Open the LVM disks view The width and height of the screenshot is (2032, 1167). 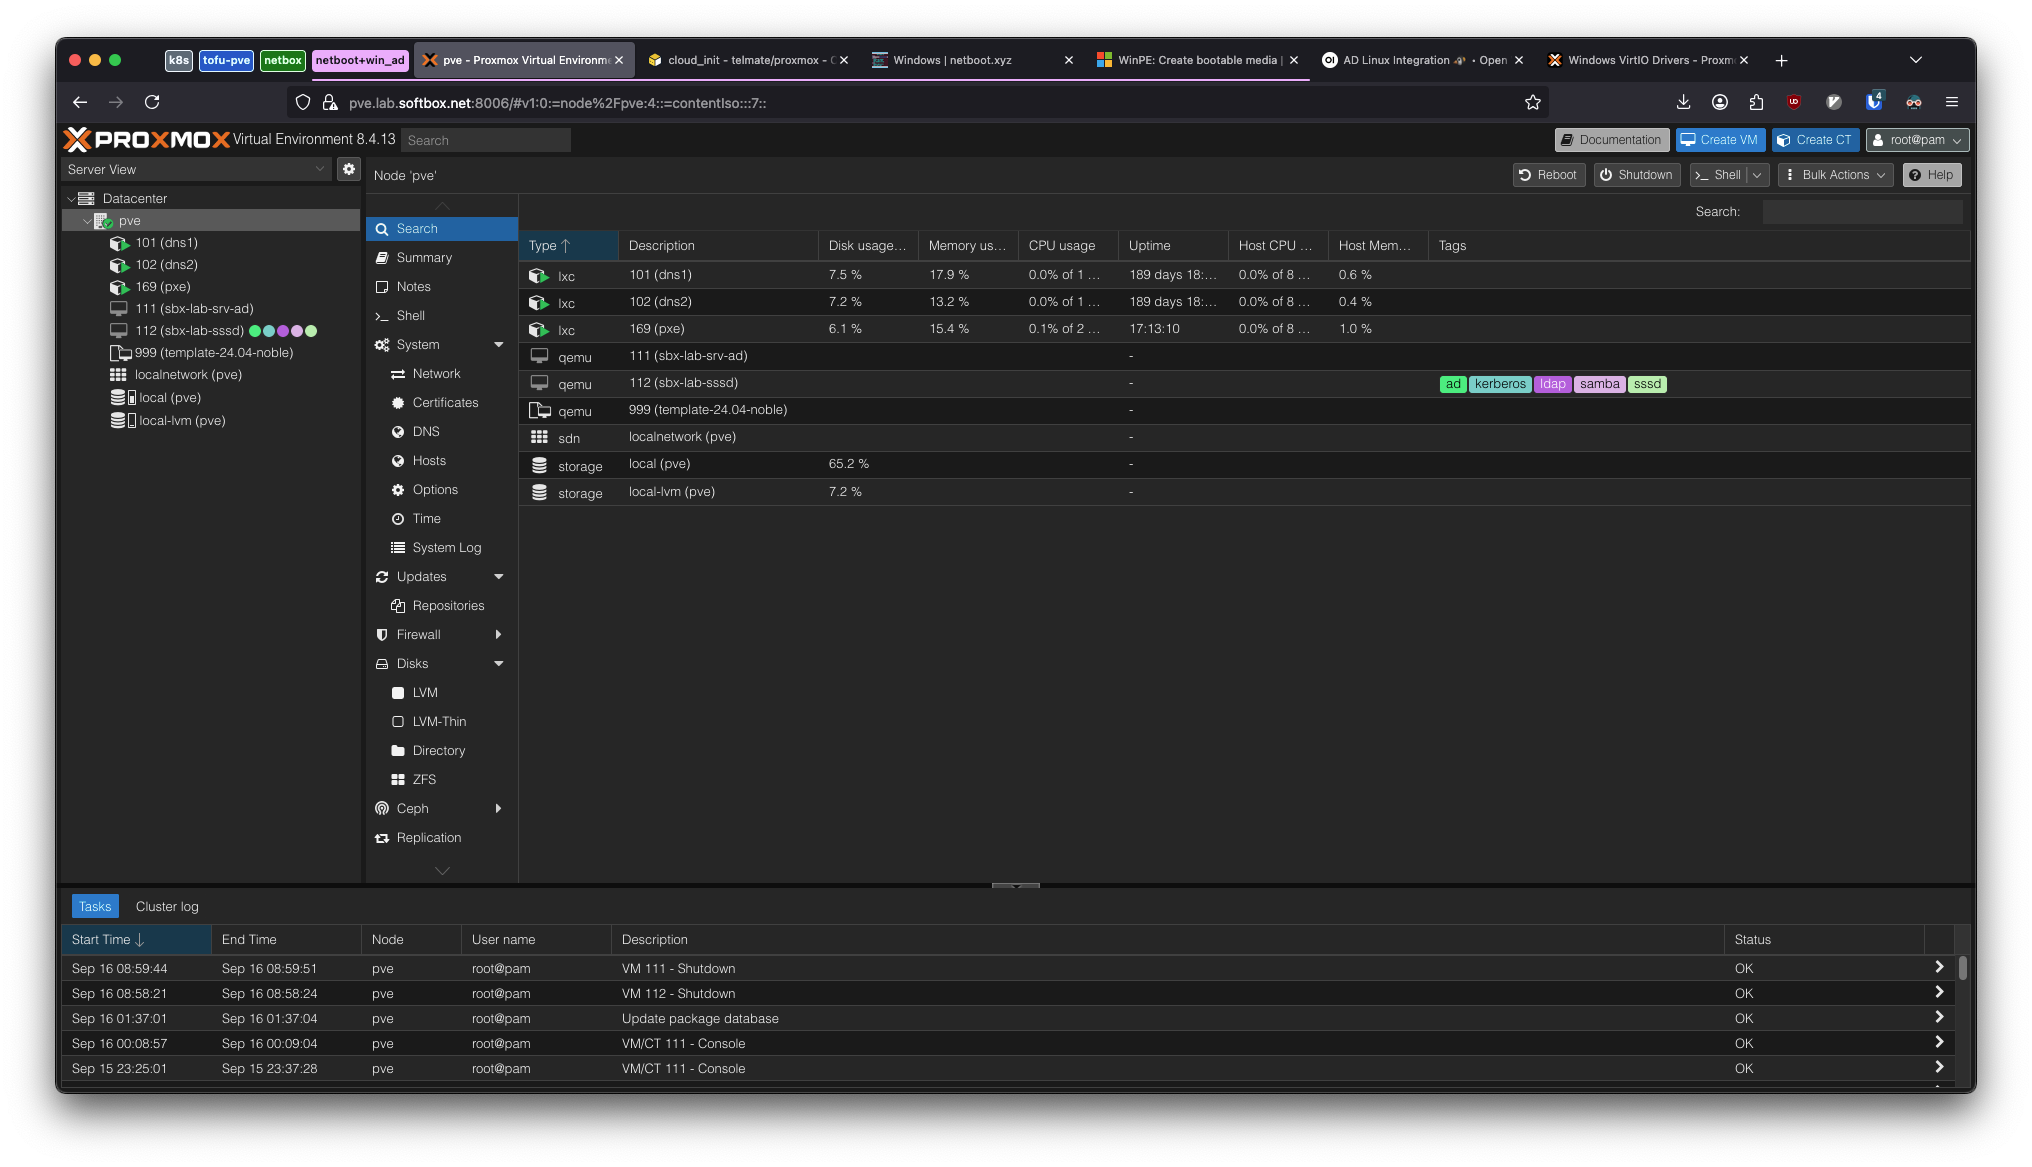coord(424,692)
